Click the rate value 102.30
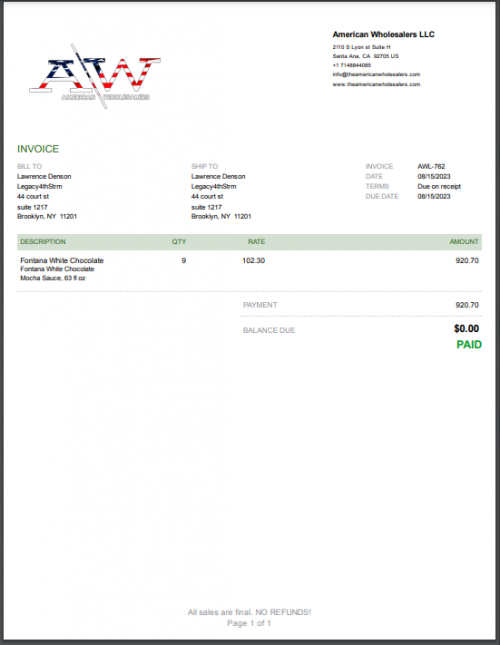The image size is (500, 645). [x=253, y=260]
